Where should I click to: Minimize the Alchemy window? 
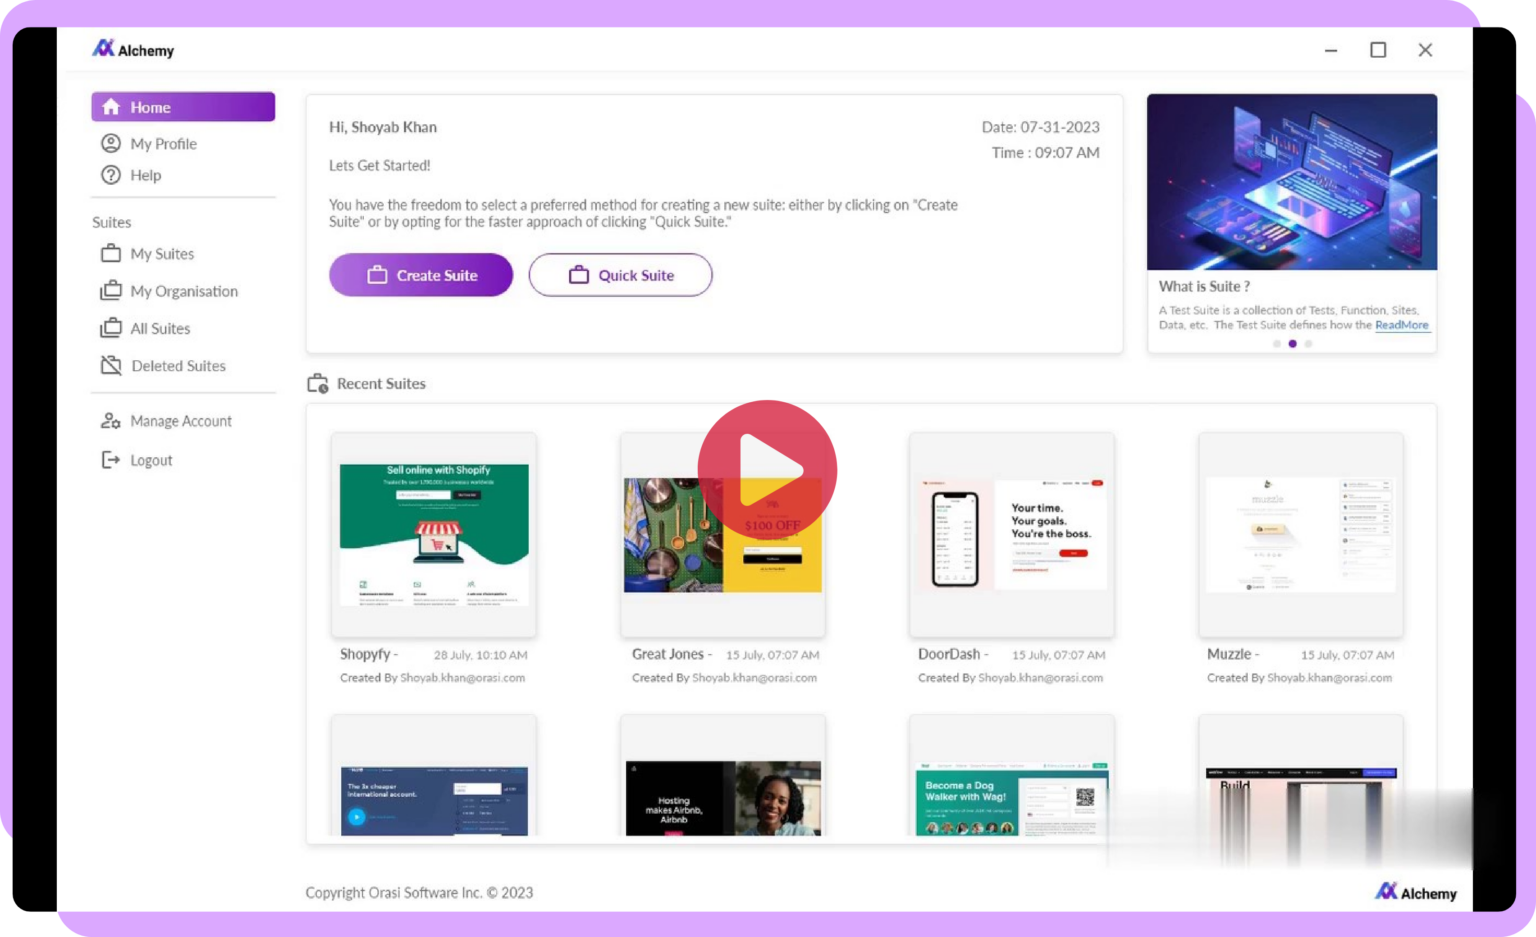coord(1331,50)
